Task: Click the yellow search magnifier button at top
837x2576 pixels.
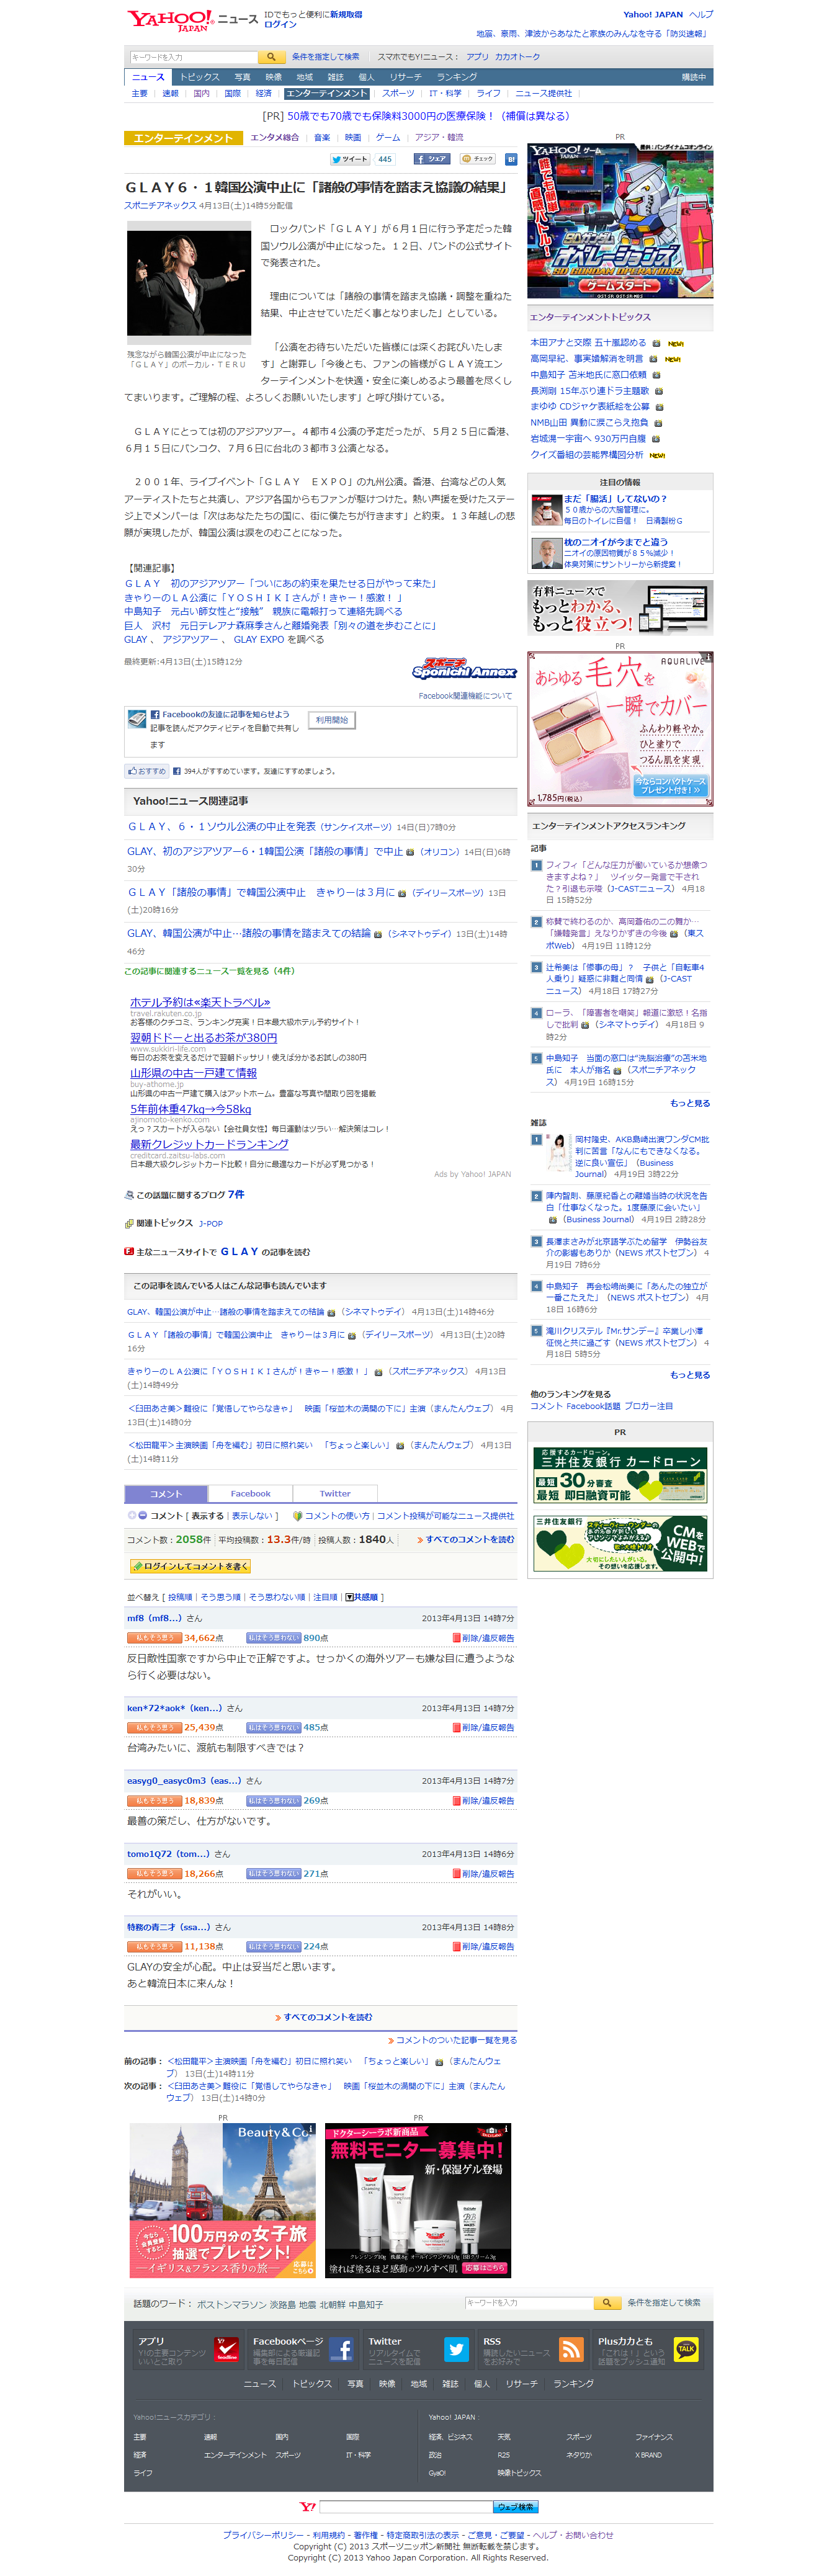Action: pos(271,57)
